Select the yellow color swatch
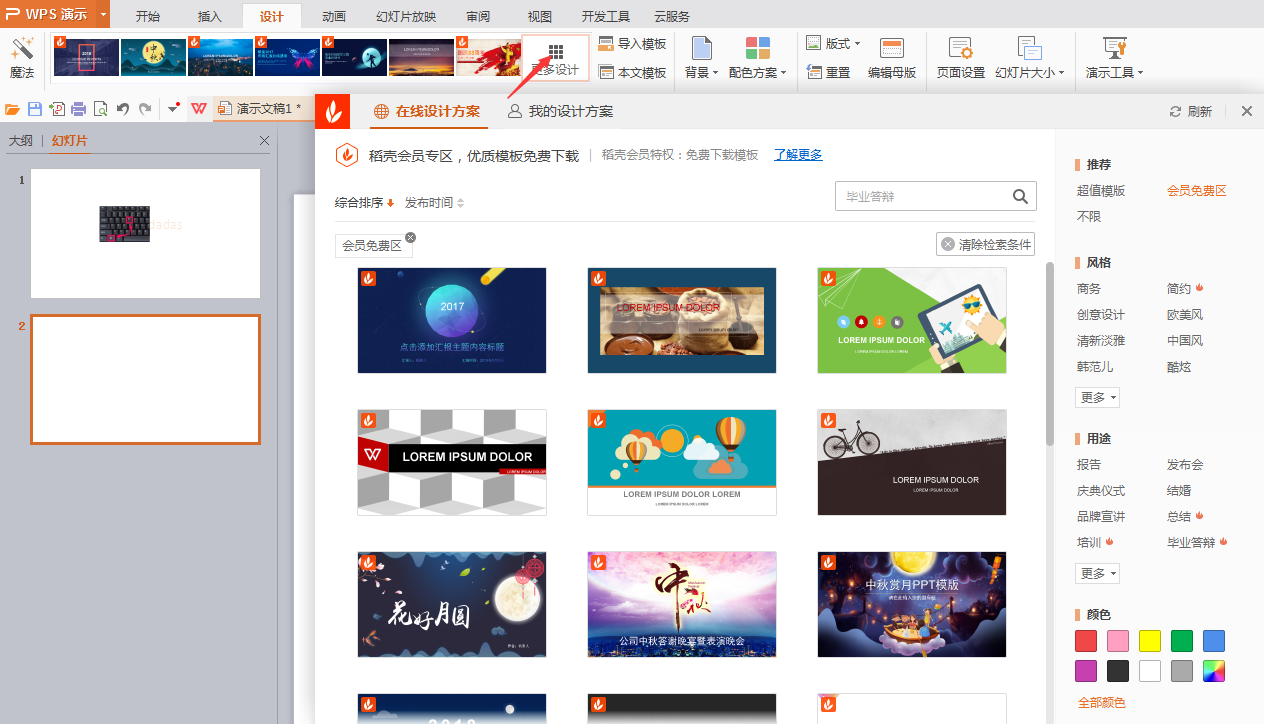 (x=1150, y=641)
